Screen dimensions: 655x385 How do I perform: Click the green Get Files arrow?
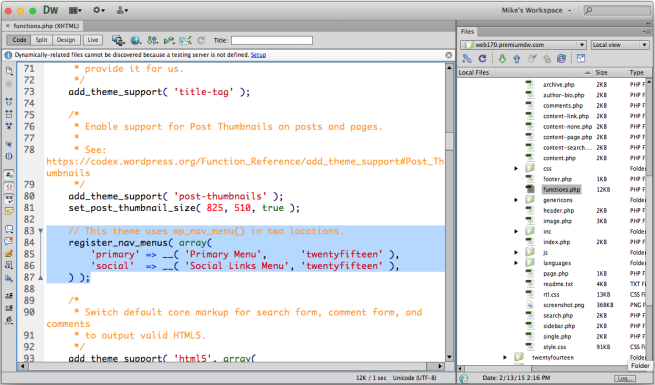point(503,58)
